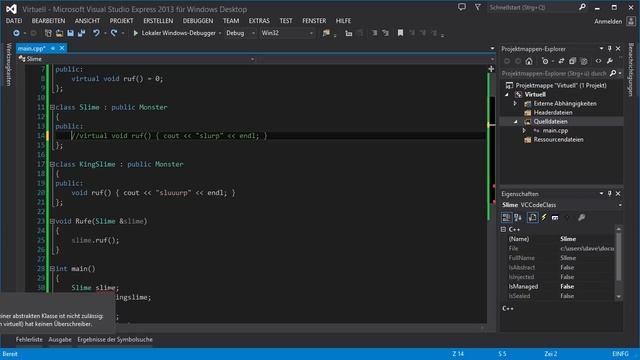Open the feedback speech bubble icon
The height and width of the screenshot is (360, 640).
462,7
